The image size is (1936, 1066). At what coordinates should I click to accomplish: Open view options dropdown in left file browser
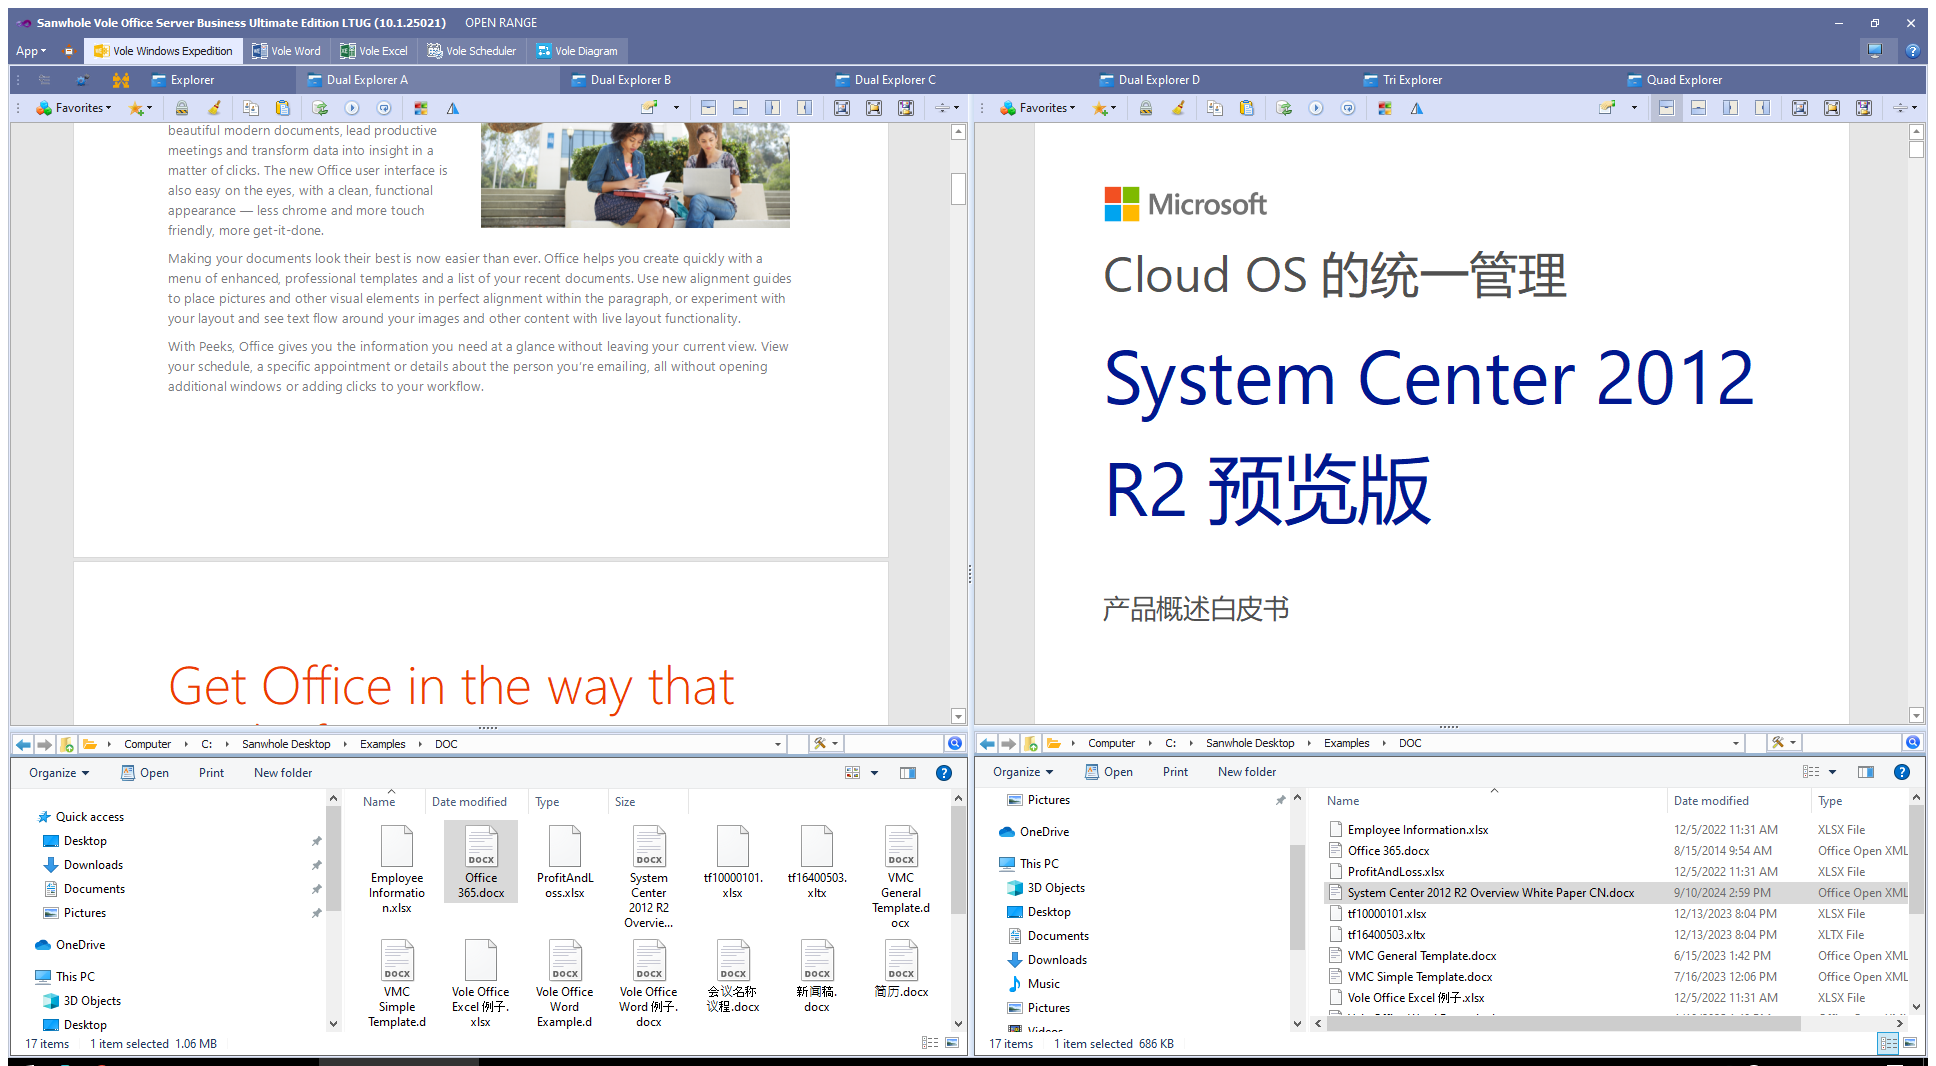click(x=874, y=773)
